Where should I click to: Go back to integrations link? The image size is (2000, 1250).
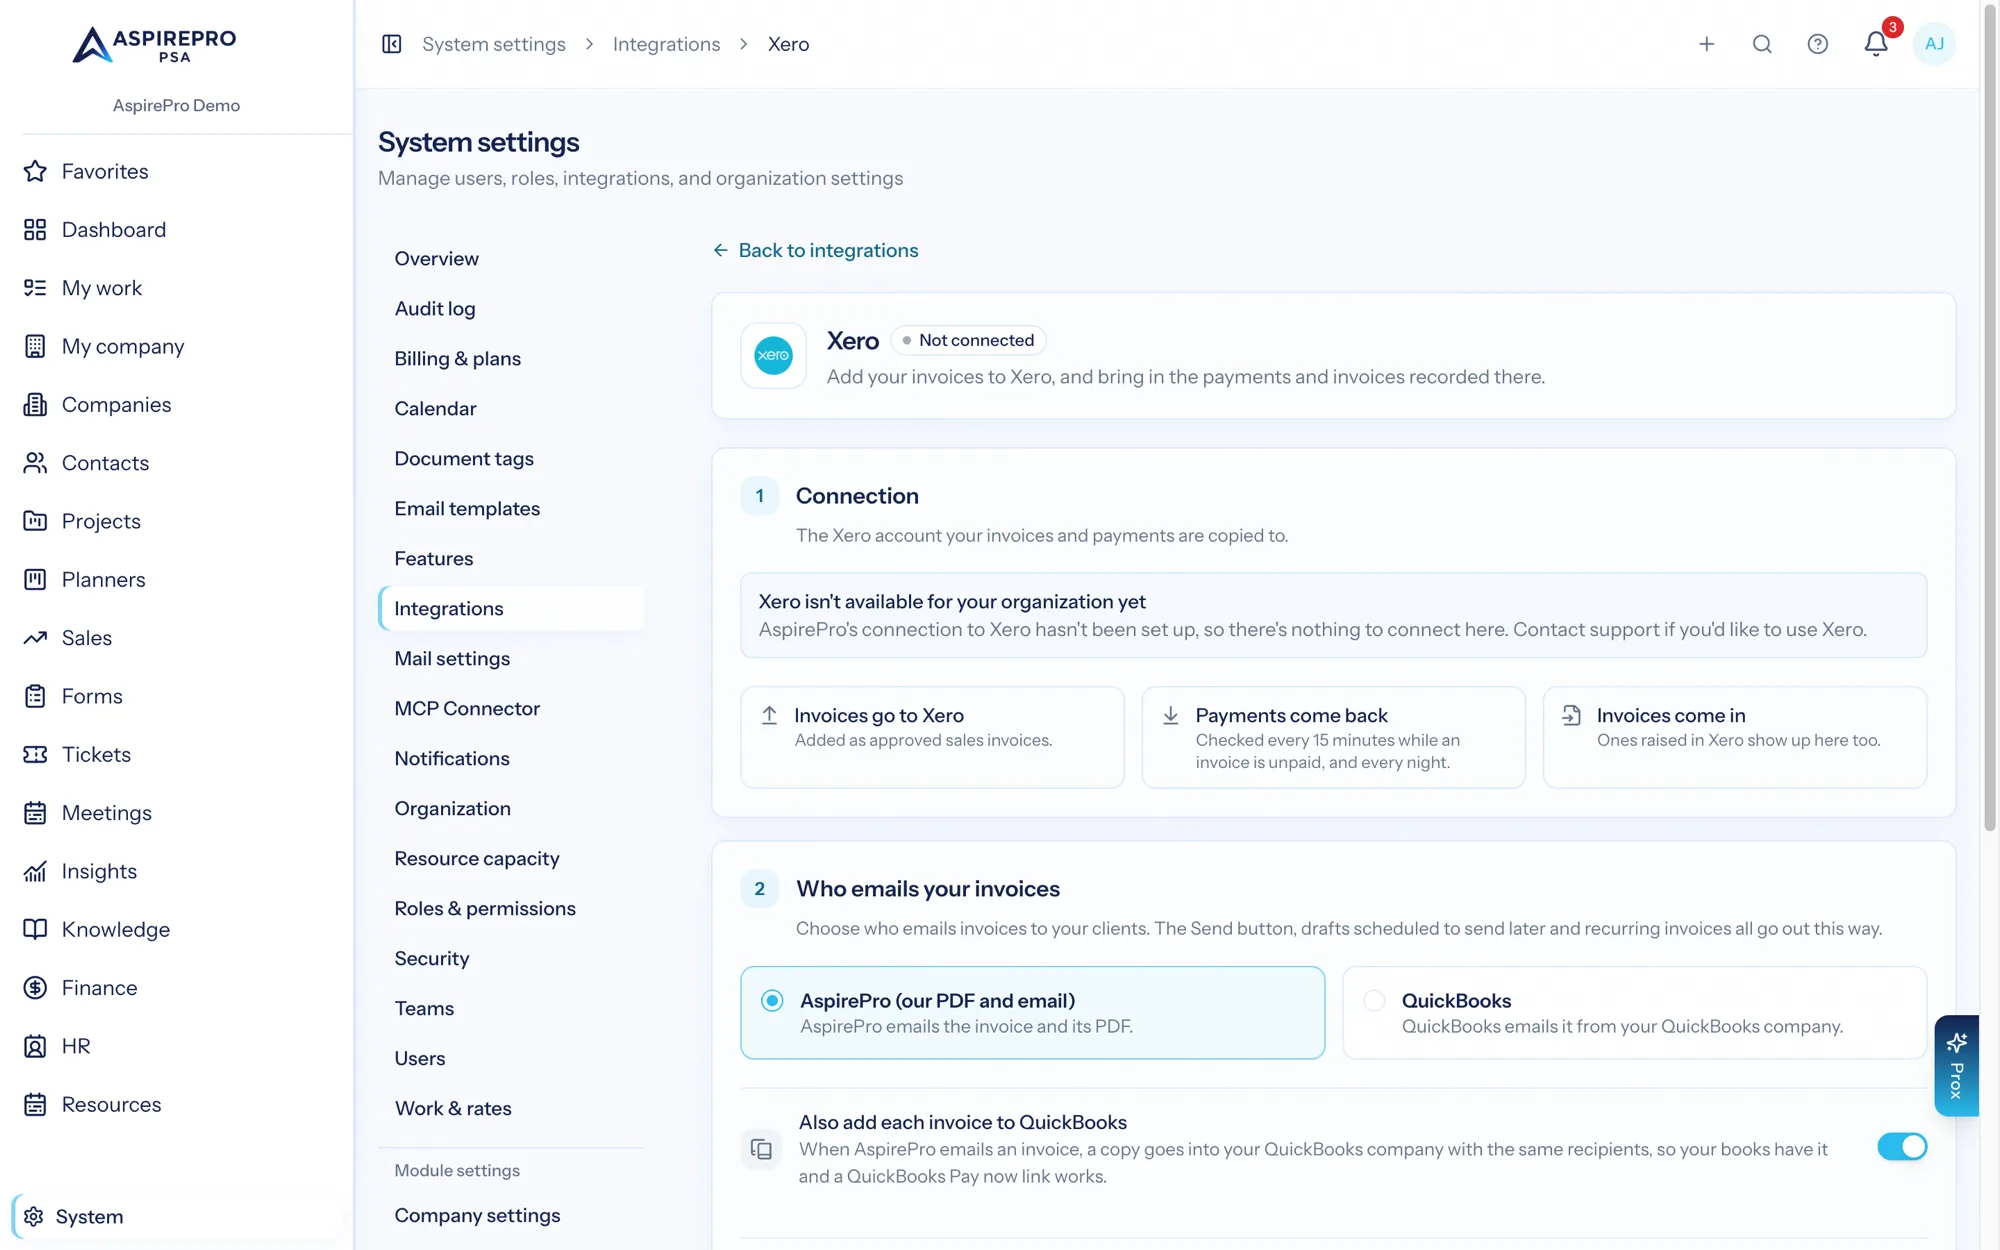click(x=815, y=251)
